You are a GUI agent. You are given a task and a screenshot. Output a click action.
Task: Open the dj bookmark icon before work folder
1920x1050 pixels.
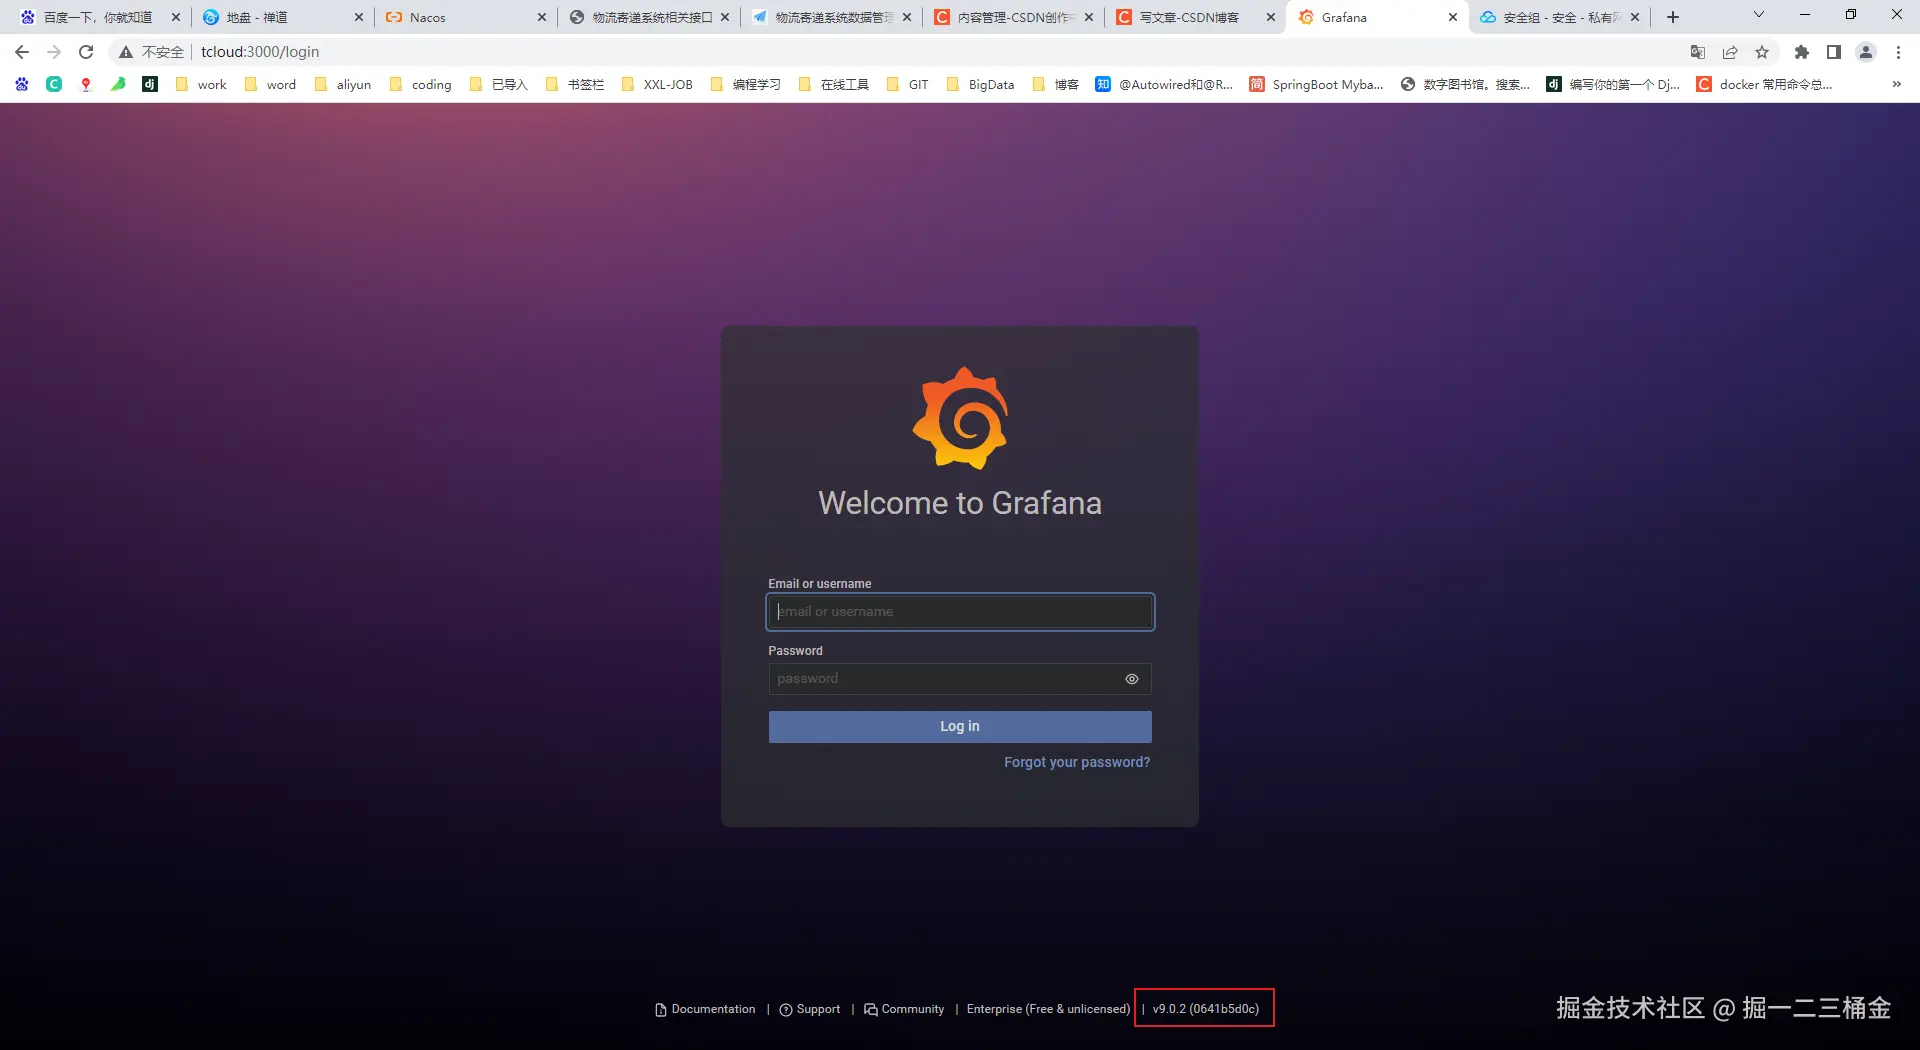tap(150, 85)
